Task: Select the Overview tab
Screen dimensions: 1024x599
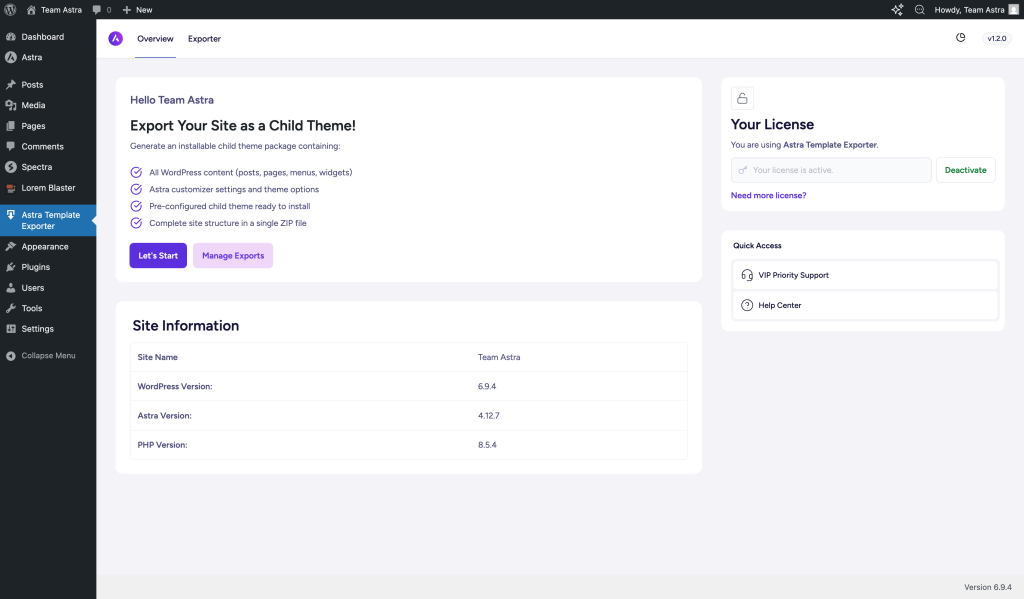Action: 155,39
